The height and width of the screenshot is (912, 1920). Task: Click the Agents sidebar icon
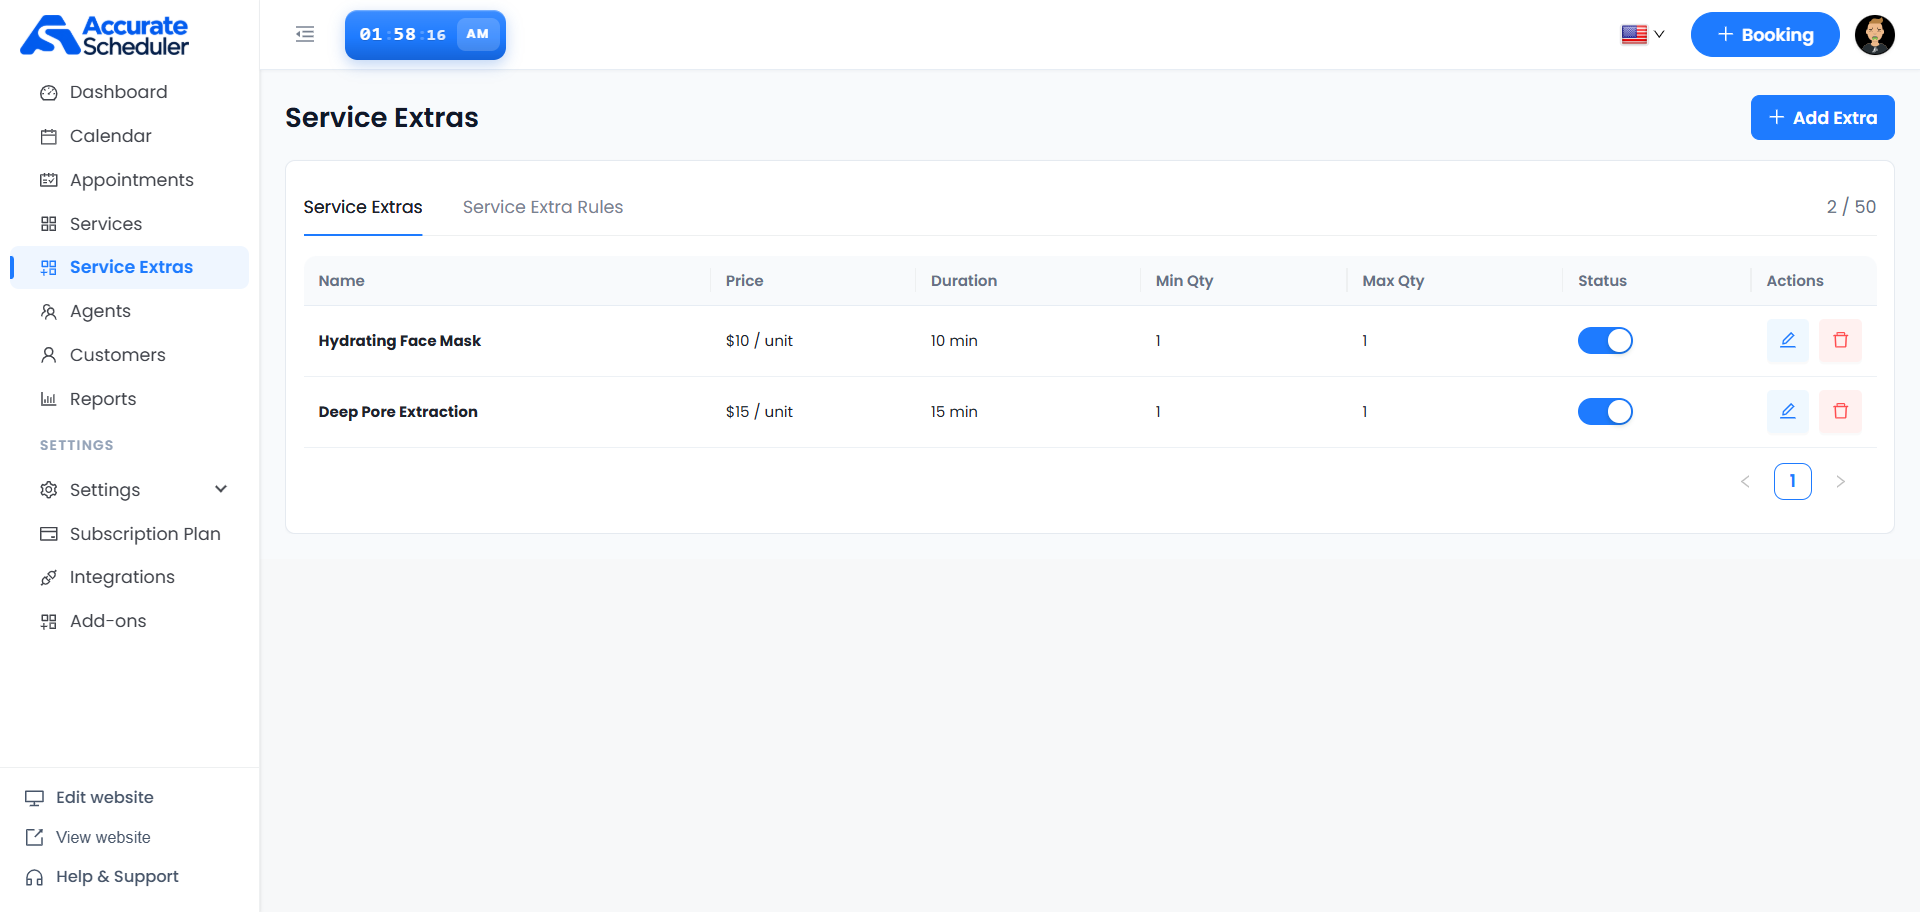point(48,312)
